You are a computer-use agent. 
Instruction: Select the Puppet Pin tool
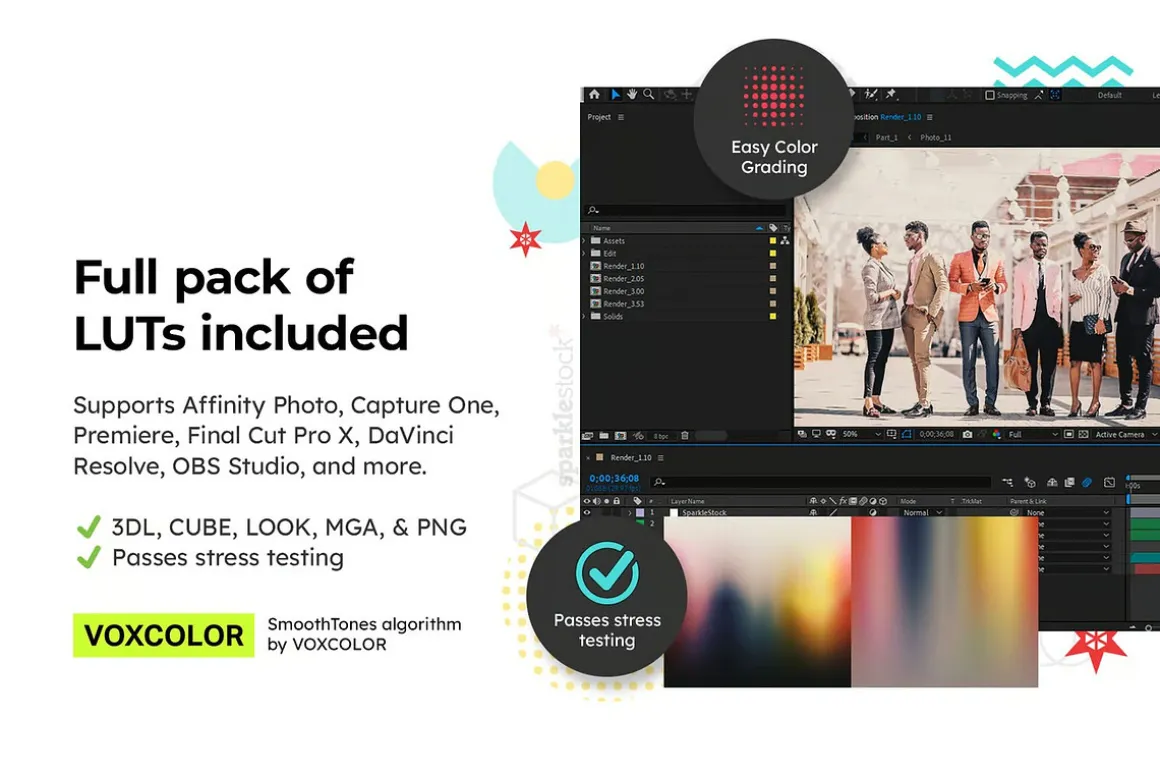coord(891,94)
